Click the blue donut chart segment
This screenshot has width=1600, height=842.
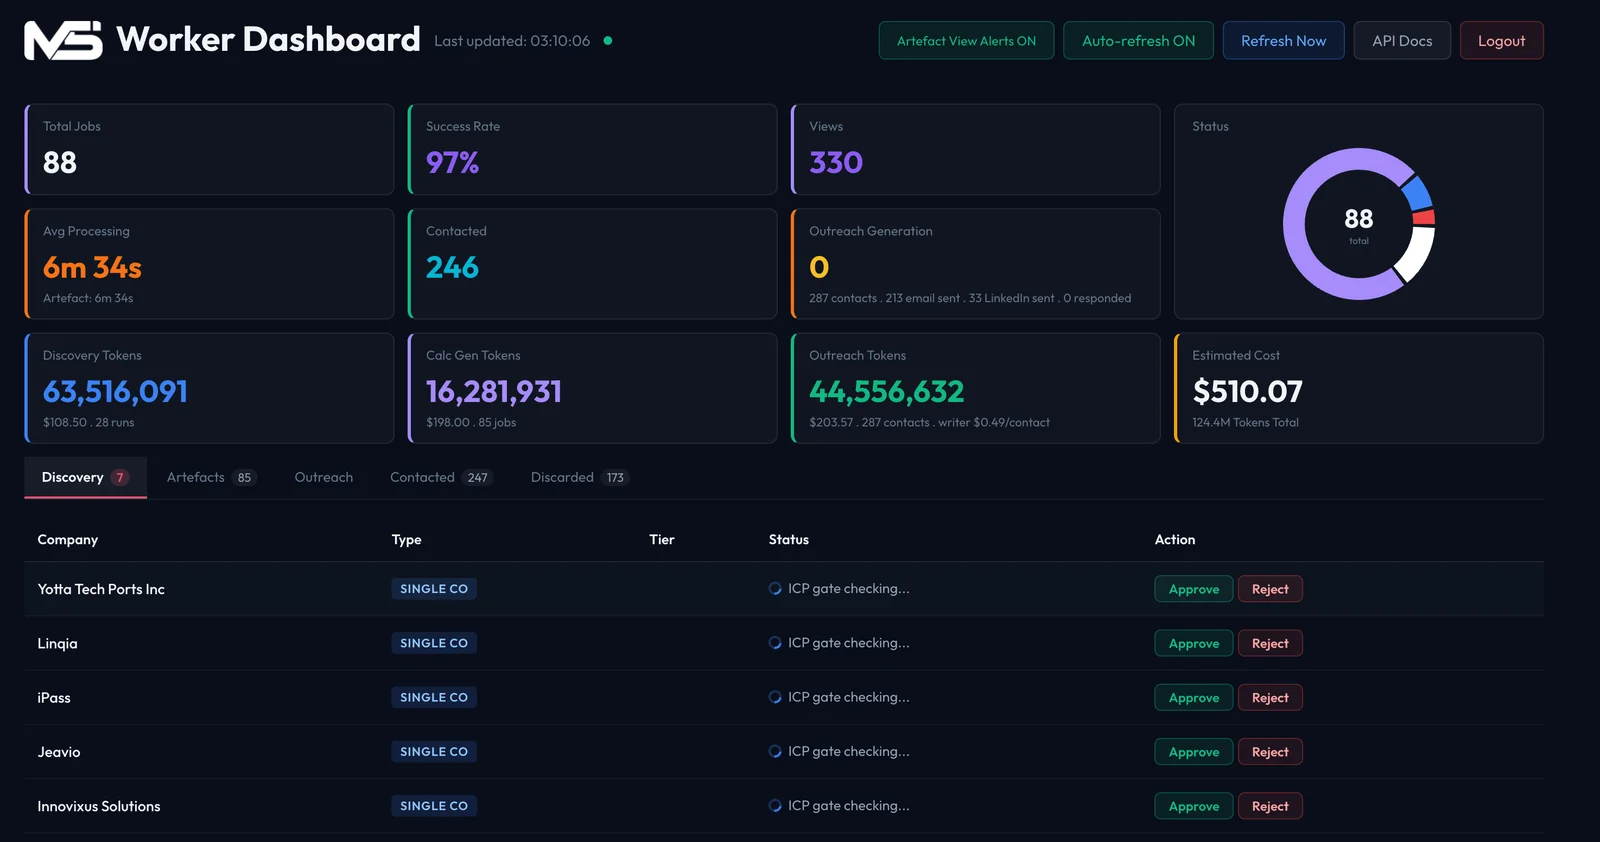(x=1416, y=192)
